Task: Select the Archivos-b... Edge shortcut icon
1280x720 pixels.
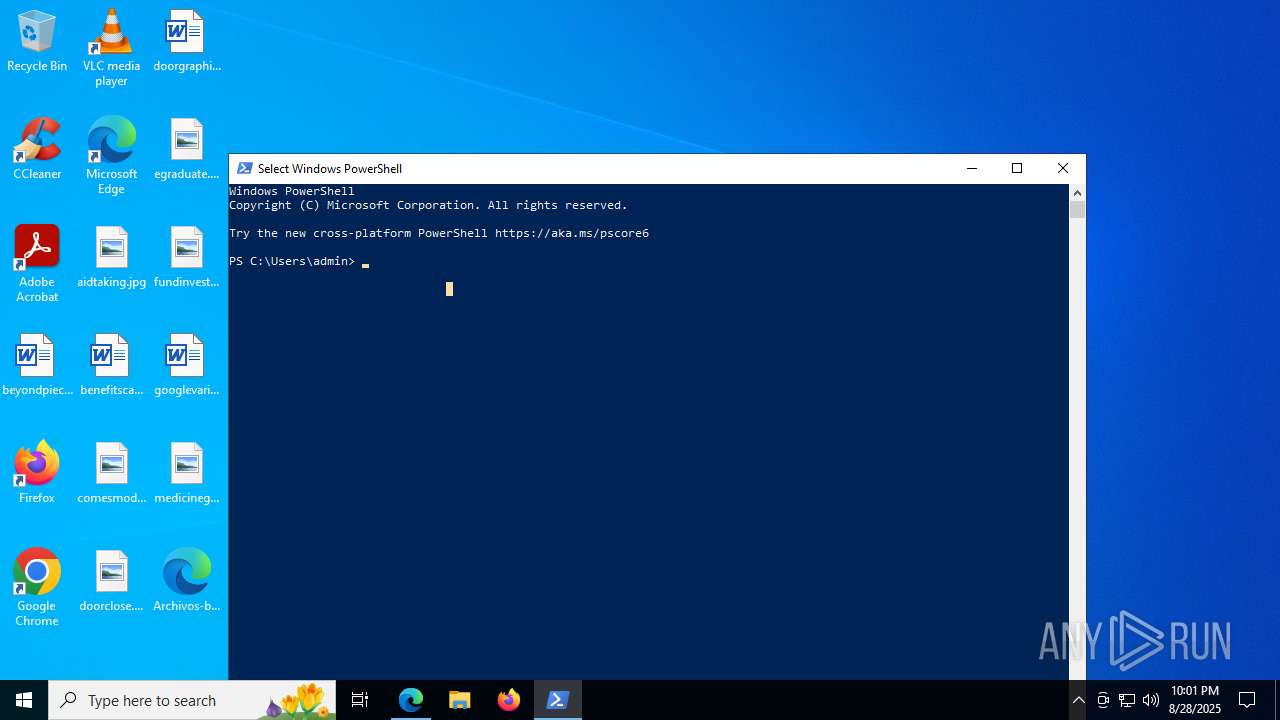Action: [x=186, y=582]
